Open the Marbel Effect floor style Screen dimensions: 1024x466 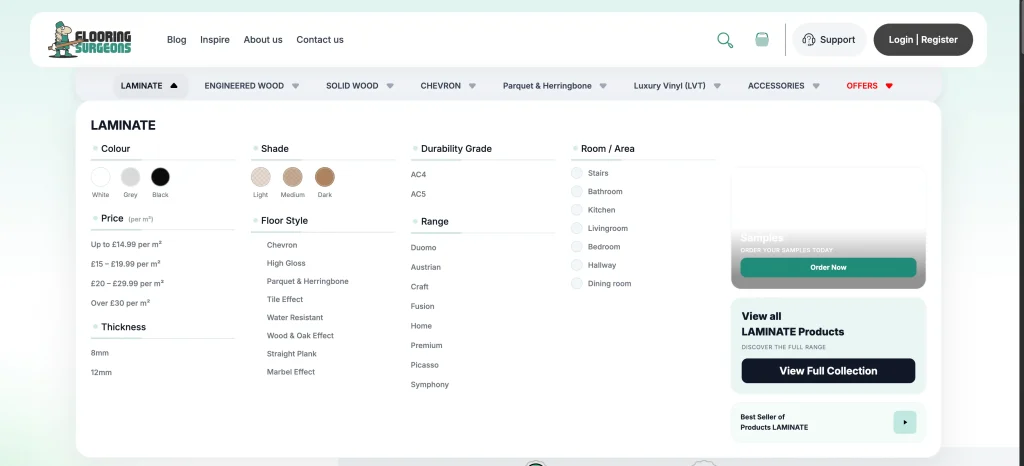click(291, 372)
